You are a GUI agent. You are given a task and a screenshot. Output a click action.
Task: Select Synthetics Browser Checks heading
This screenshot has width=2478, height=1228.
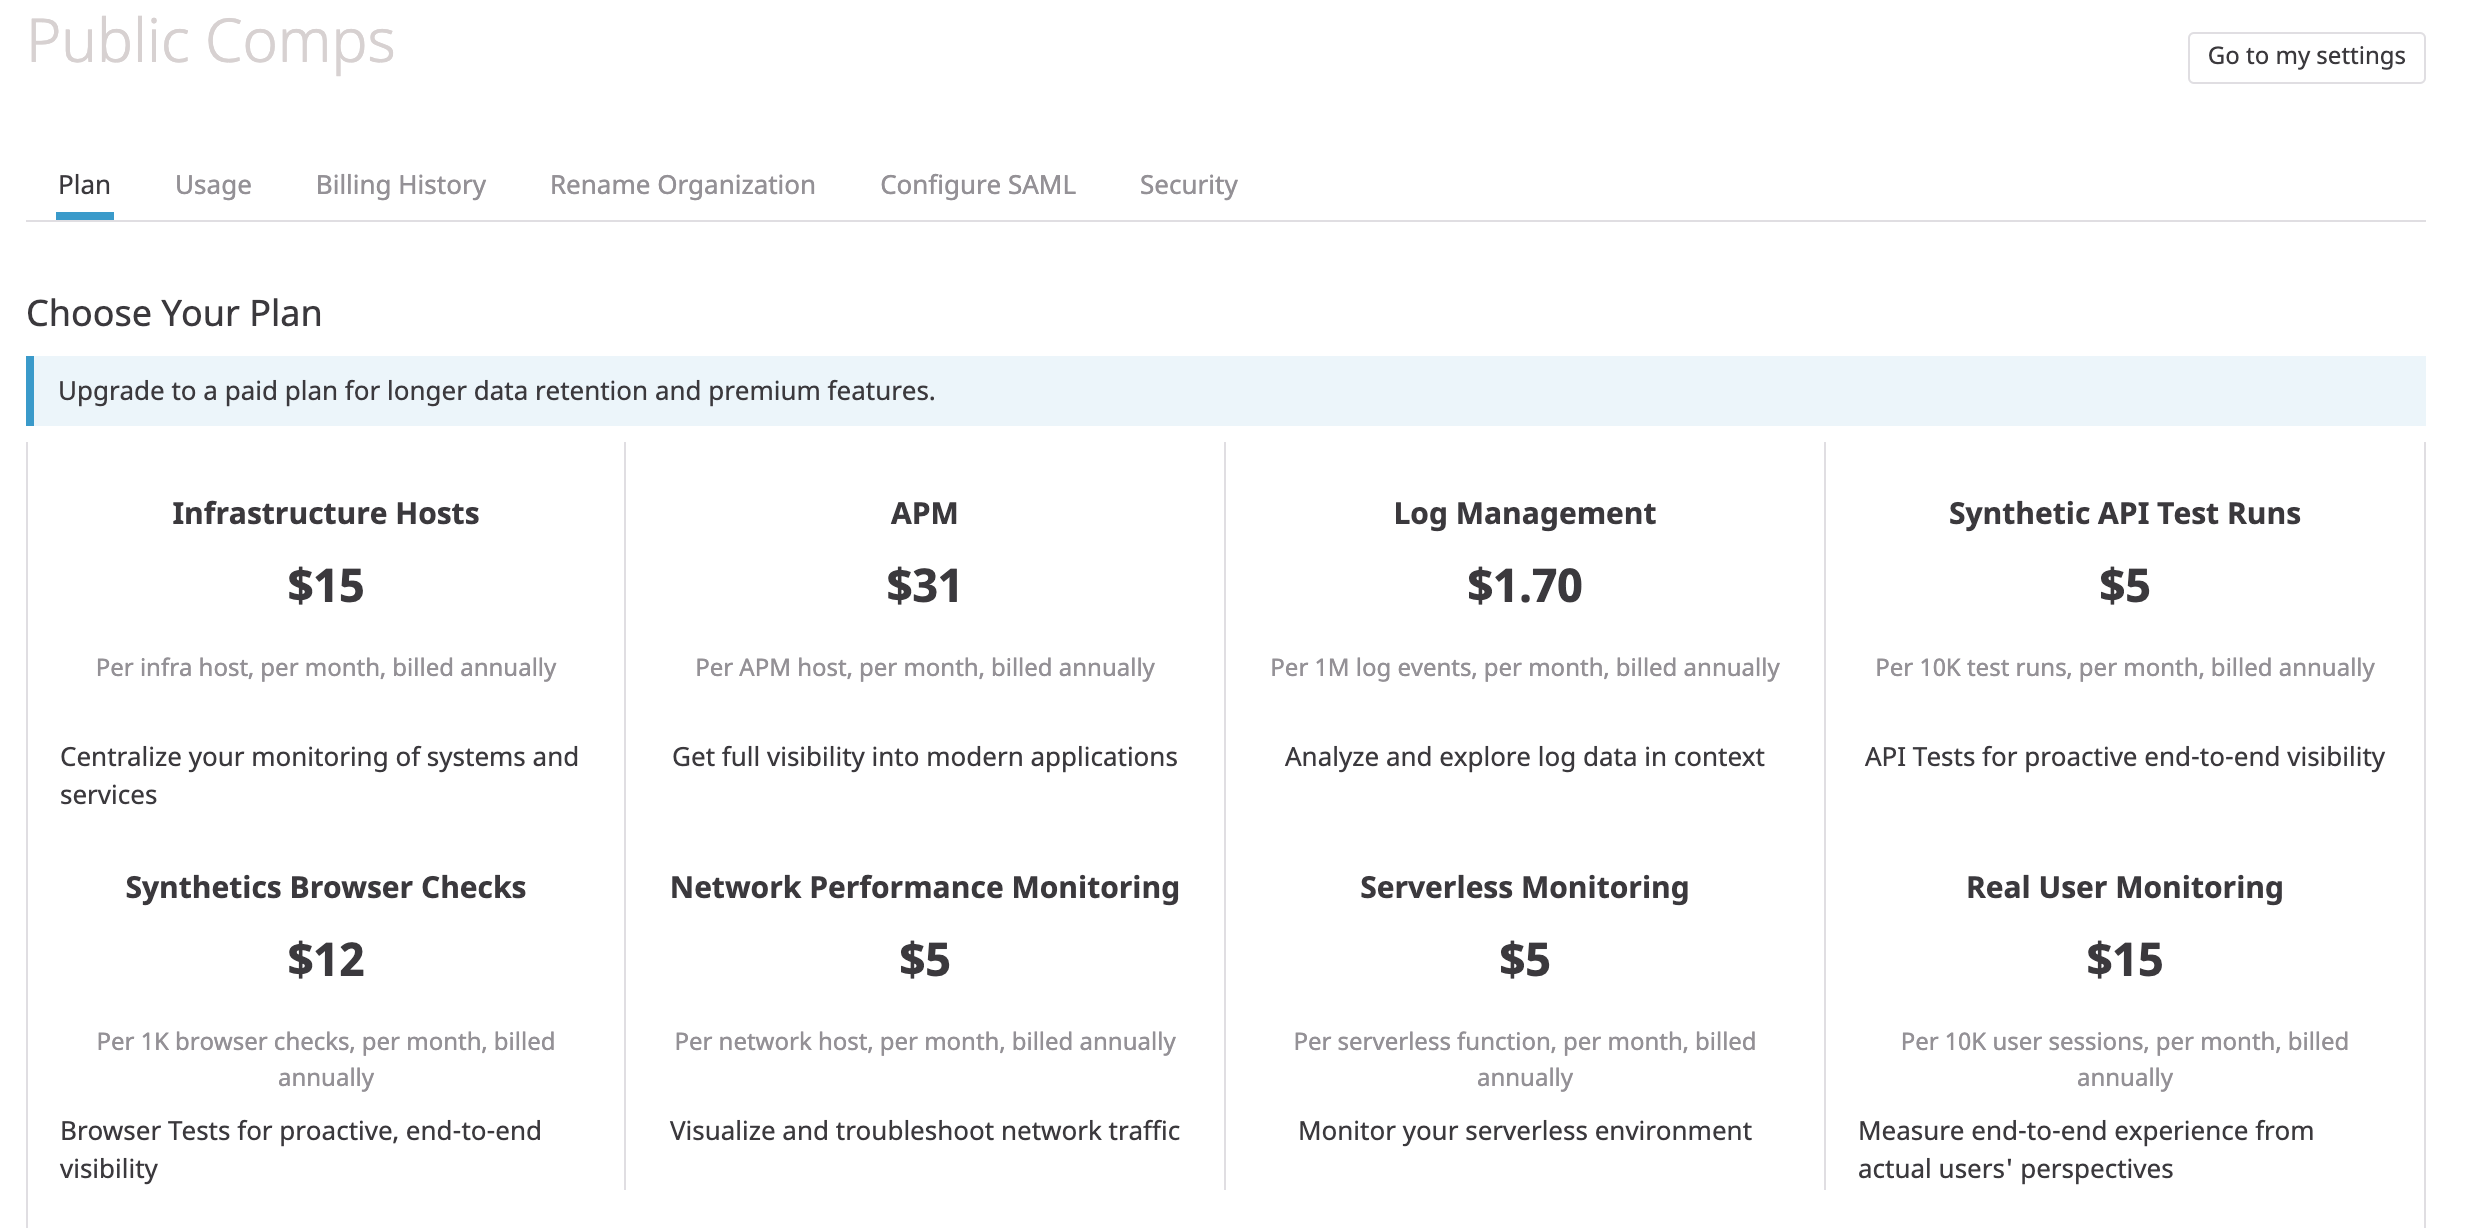325,887
